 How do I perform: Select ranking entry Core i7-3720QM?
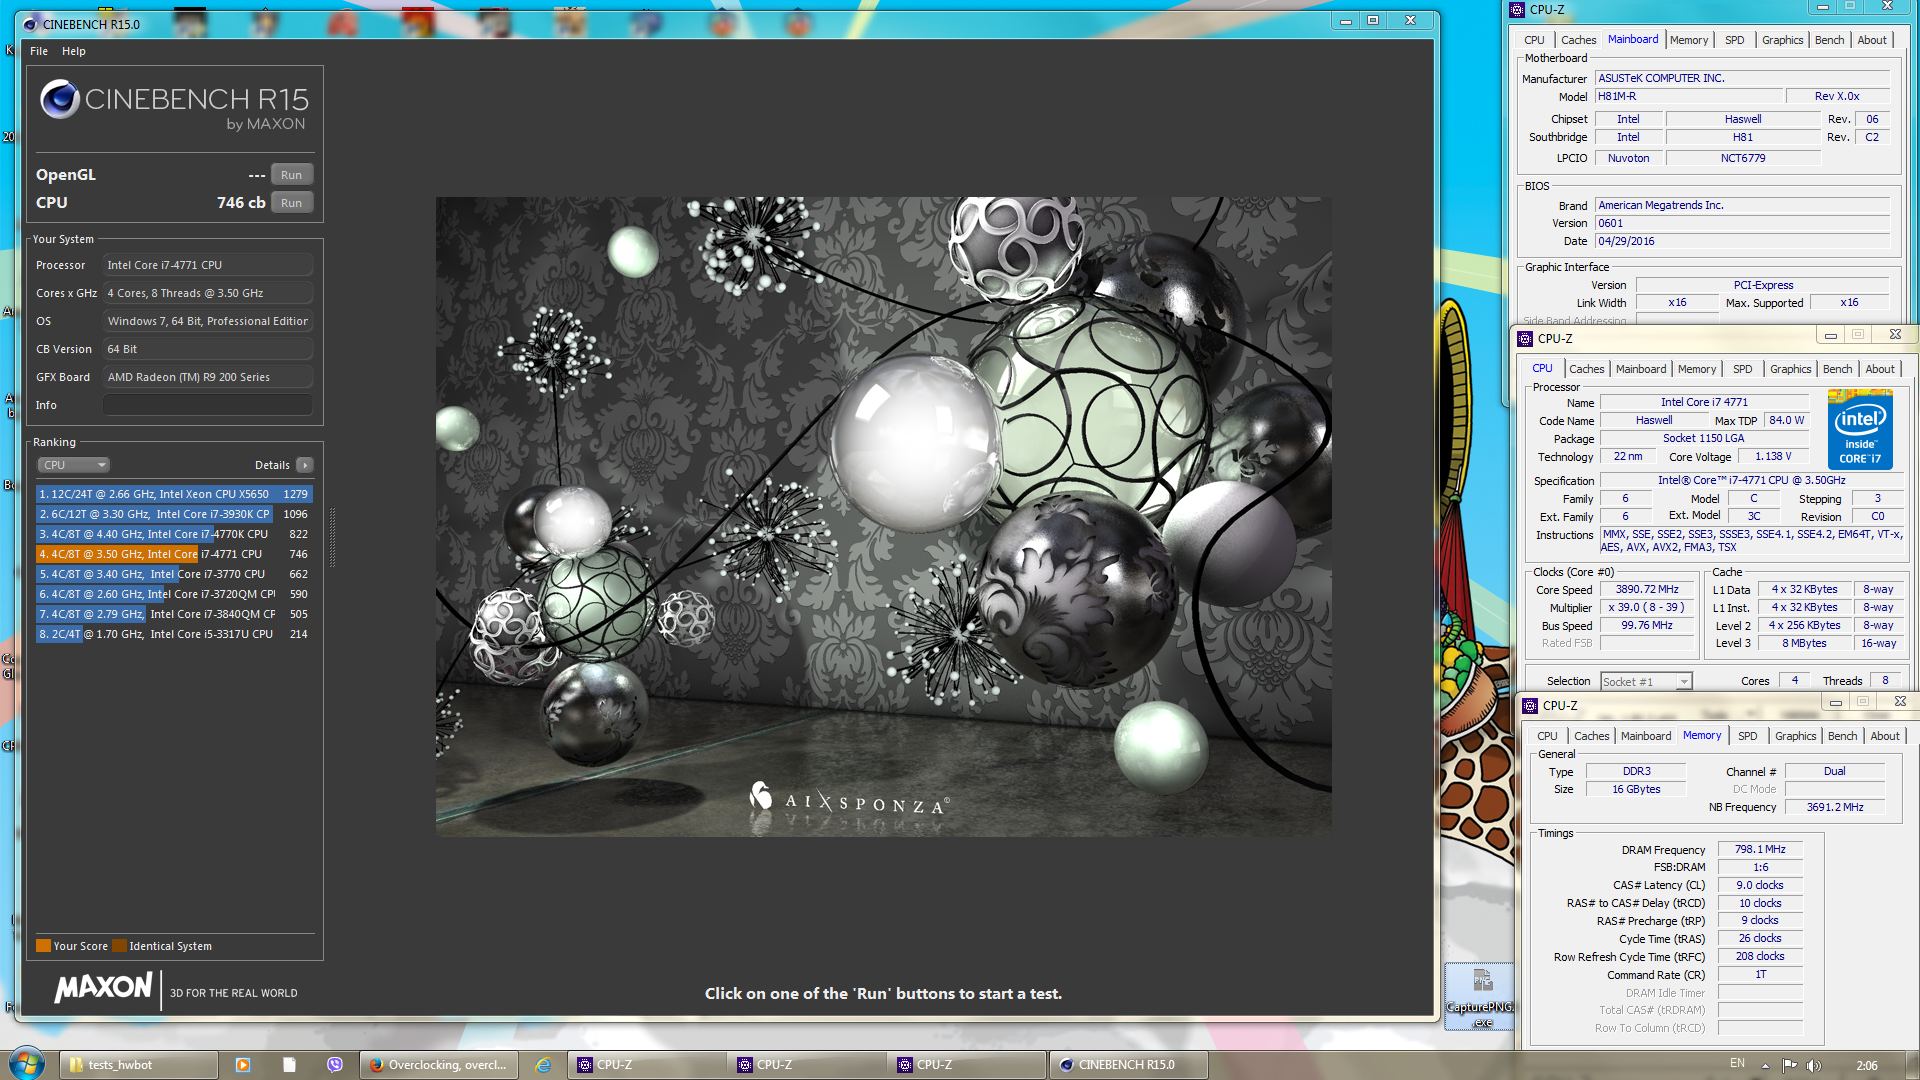pyautogui.click(x=174, y=594)
